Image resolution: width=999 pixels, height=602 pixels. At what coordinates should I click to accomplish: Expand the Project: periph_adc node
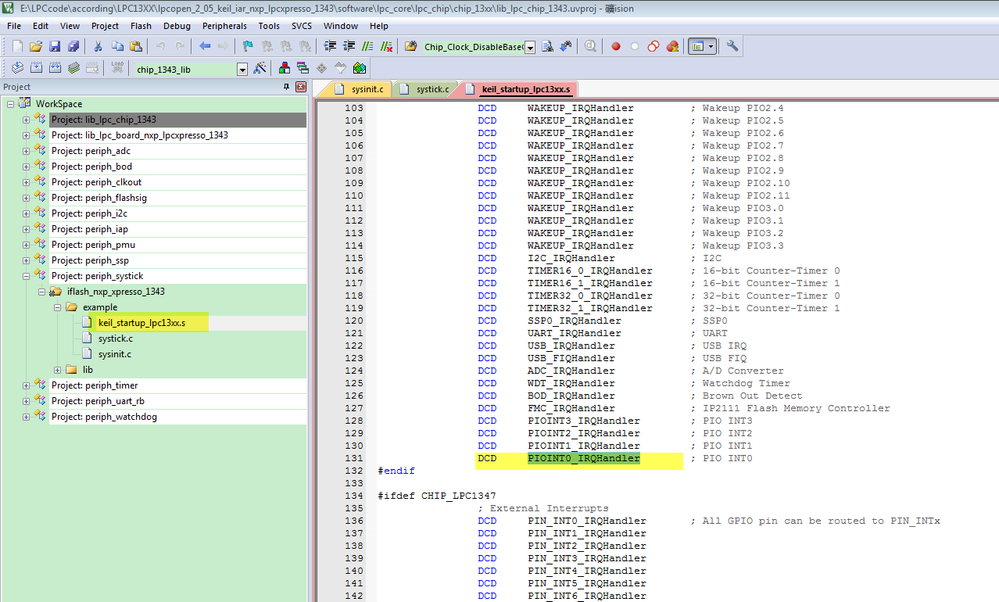click(x=27, y=151)
